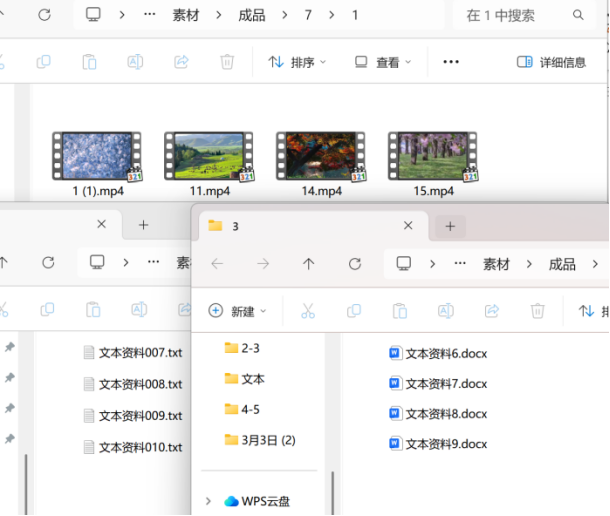The image size is (610, 516).
Task: Open the 4-5 folder in navigation pane
Action: pos(242,409)
